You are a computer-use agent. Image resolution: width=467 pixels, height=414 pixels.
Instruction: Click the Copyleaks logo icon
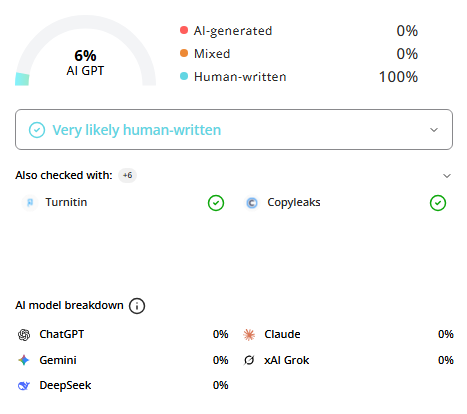pyautogui.click(x=252, y=203)
